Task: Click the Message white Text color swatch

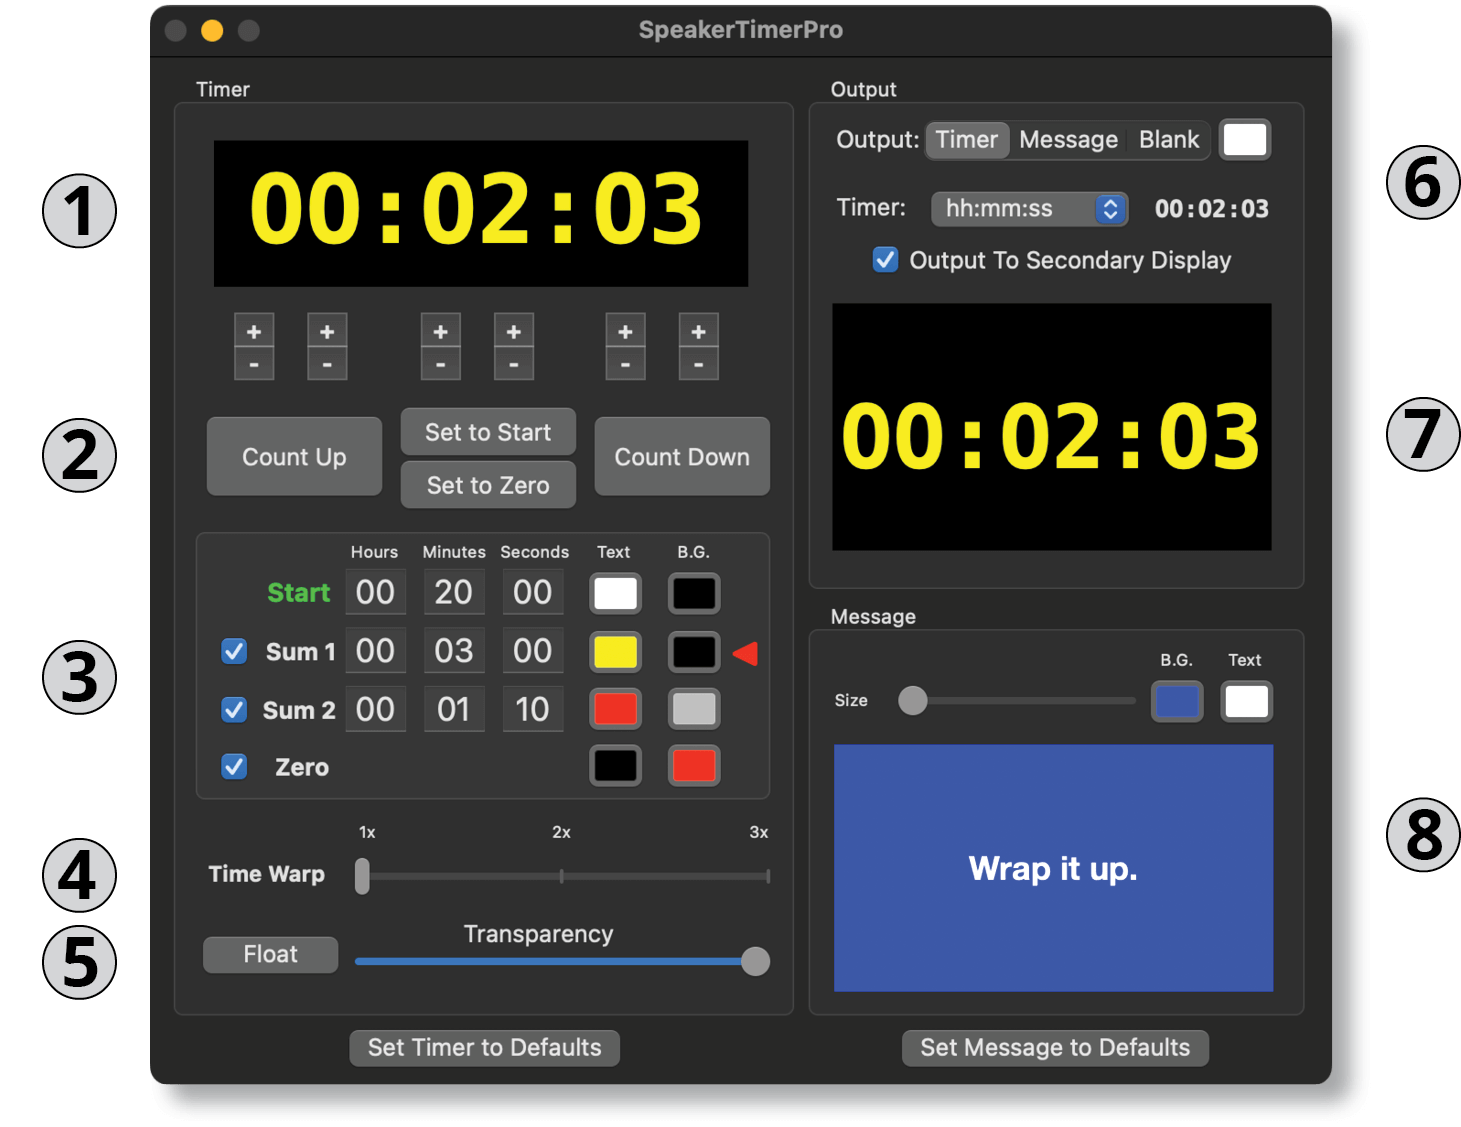Action: 1247,701
